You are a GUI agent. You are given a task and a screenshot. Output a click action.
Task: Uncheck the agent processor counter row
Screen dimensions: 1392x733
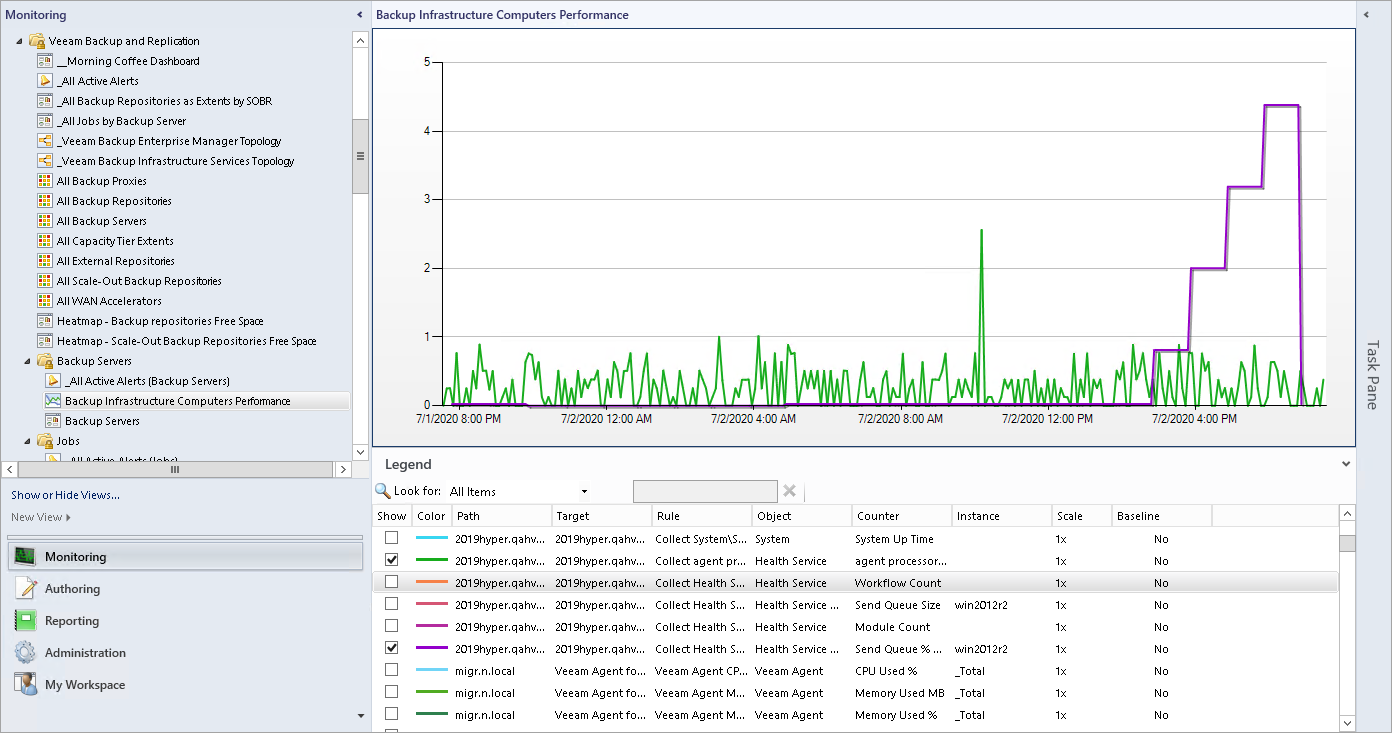pos(392,560)
